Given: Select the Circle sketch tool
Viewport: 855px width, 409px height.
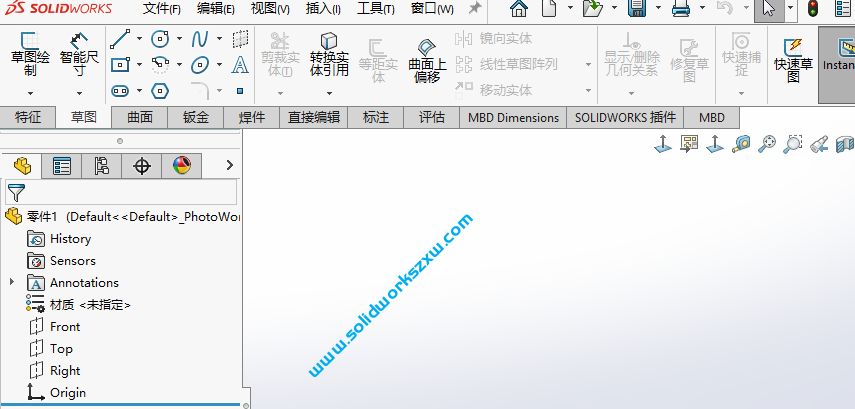Looking at the screenshot, I should pyautogui.click(x=160, y=39).
